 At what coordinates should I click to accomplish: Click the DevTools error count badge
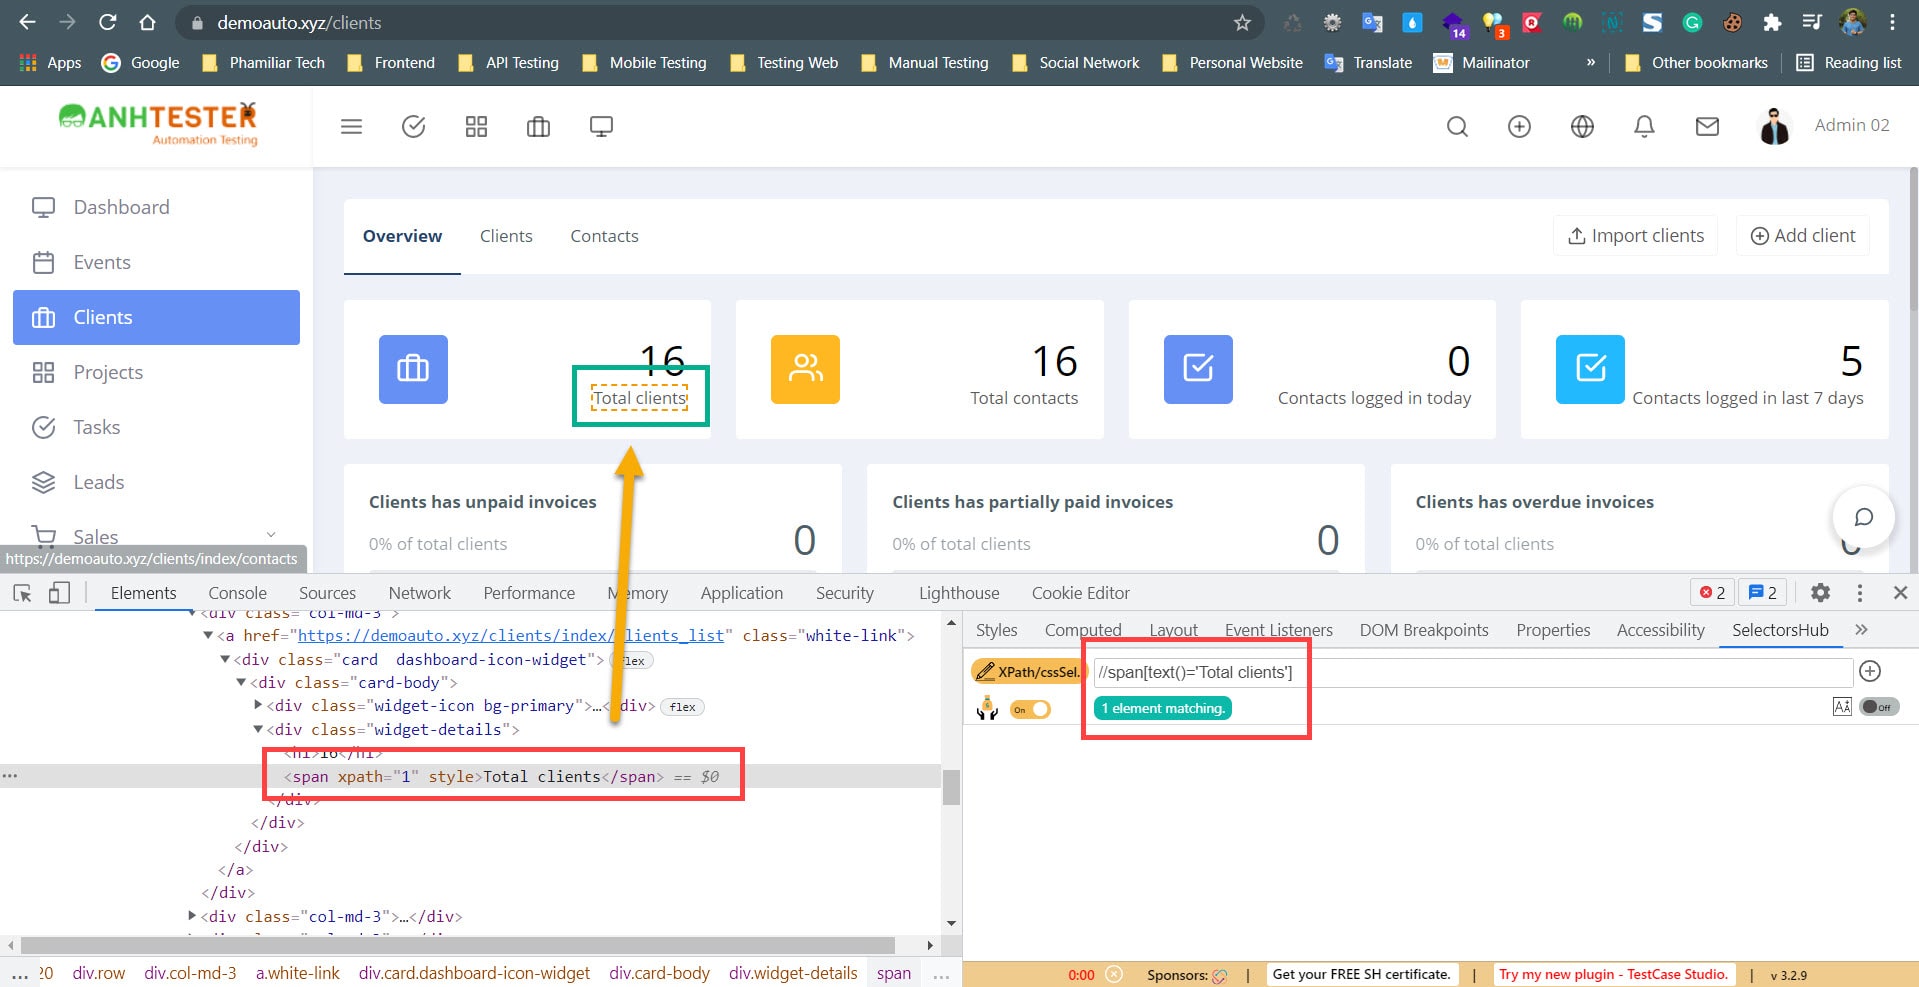[x=1712, y=593]
